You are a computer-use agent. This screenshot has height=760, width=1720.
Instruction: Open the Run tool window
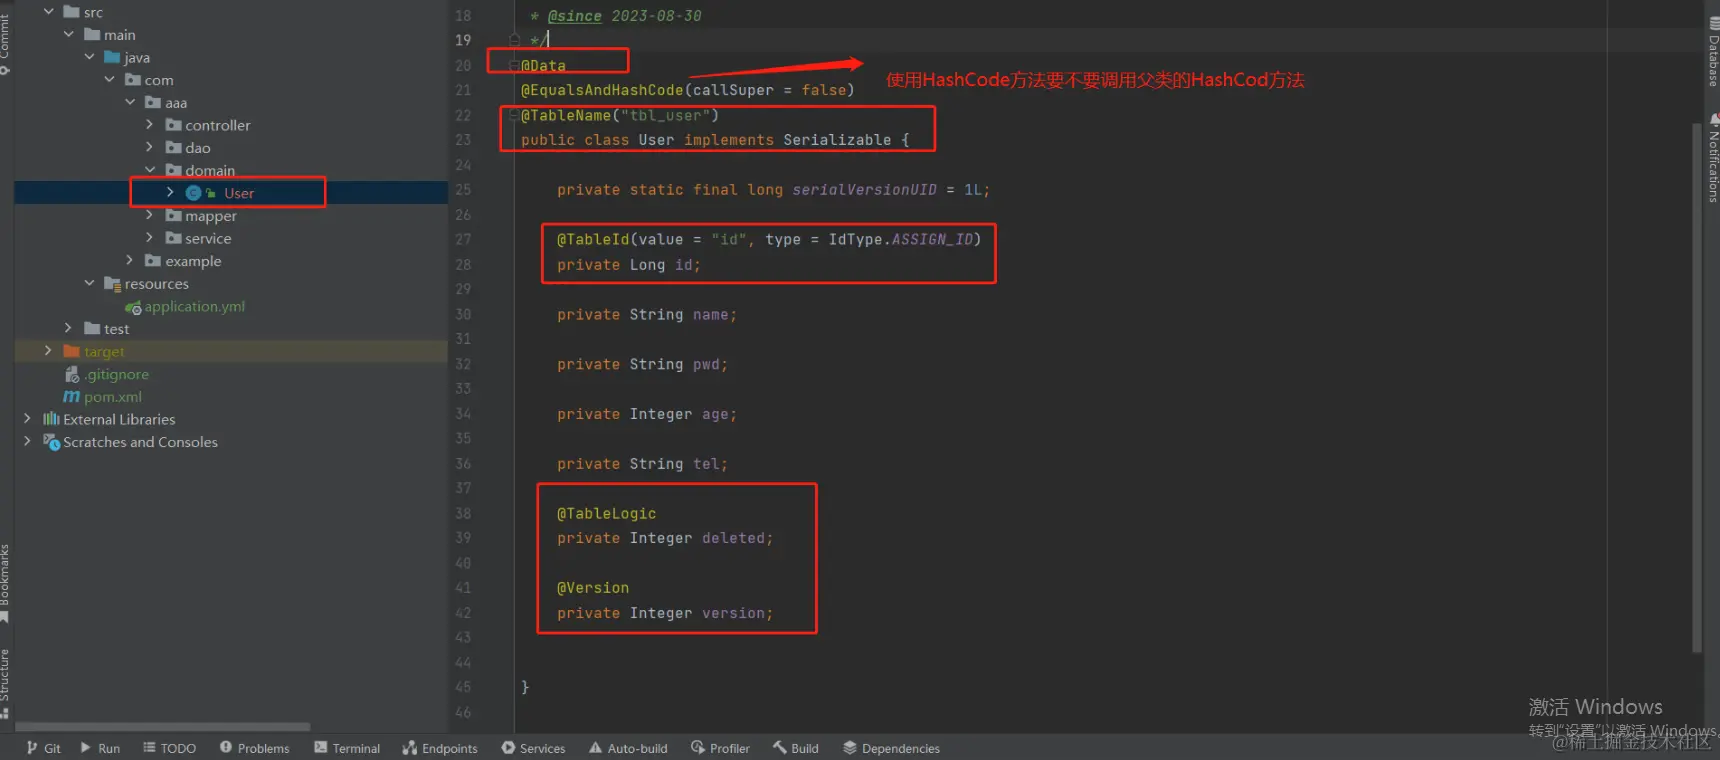tap(100, 748)
